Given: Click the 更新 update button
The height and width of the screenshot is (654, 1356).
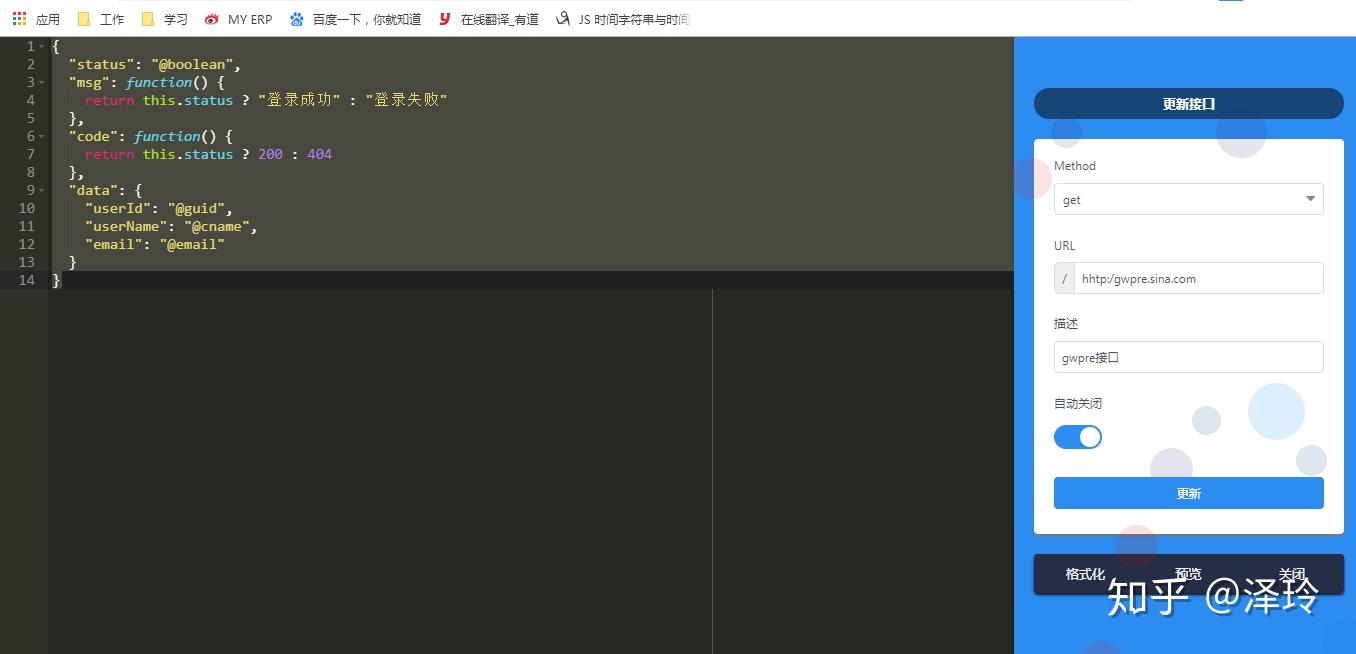Looking at the screenshot, I should 1188,493.
